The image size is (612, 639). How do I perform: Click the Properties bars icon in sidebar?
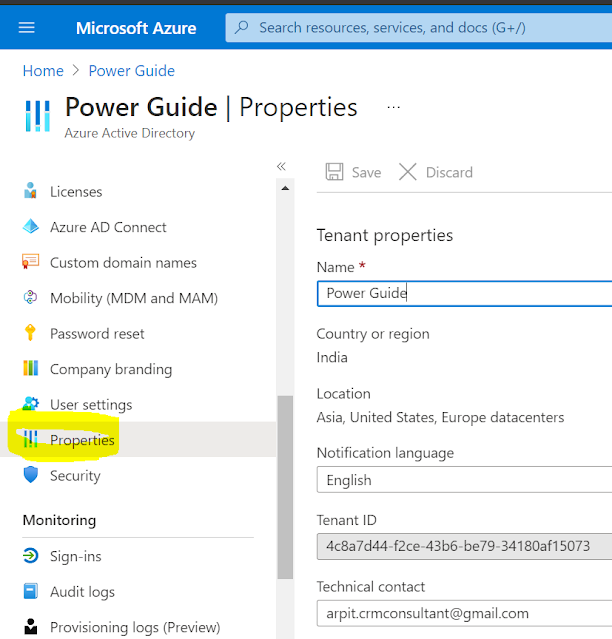point(31,439)
